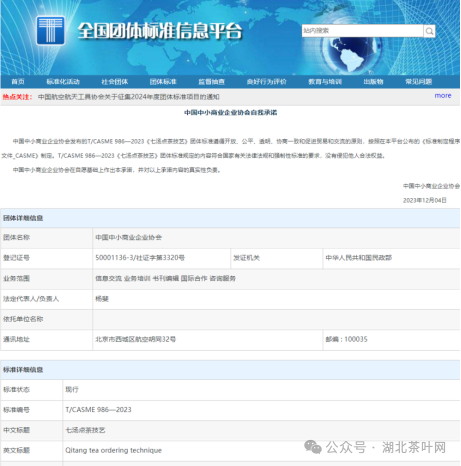Open the 团体标准 menu
Viewport: 461px width, 466px height.
(x=163, y=82)
